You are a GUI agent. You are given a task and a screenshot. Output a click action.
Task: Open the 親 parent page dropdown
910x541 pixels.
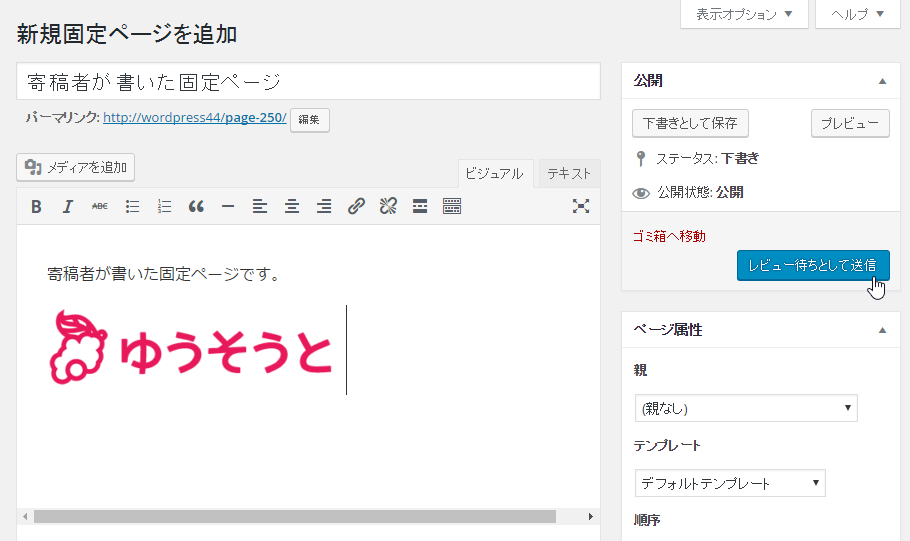[745, 408]
